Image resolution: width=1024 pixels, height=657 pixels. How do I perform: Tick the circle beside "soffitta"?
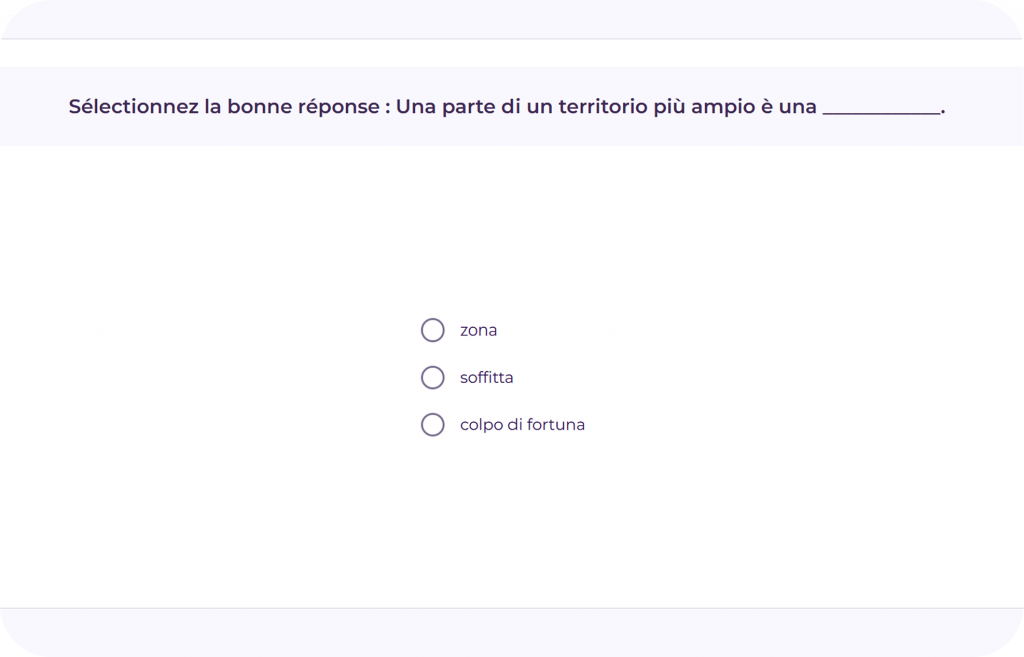tap(432, 378)
